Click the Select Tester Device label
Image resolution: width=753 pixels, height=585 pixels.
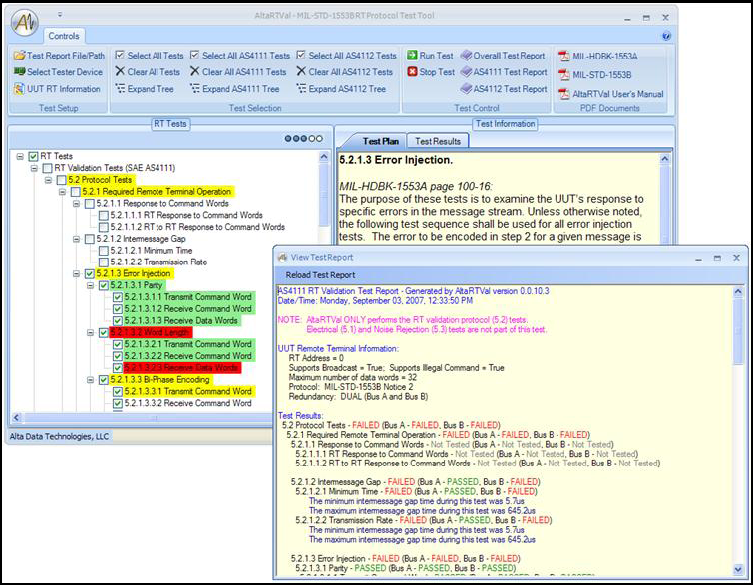(x=65, y=72)
